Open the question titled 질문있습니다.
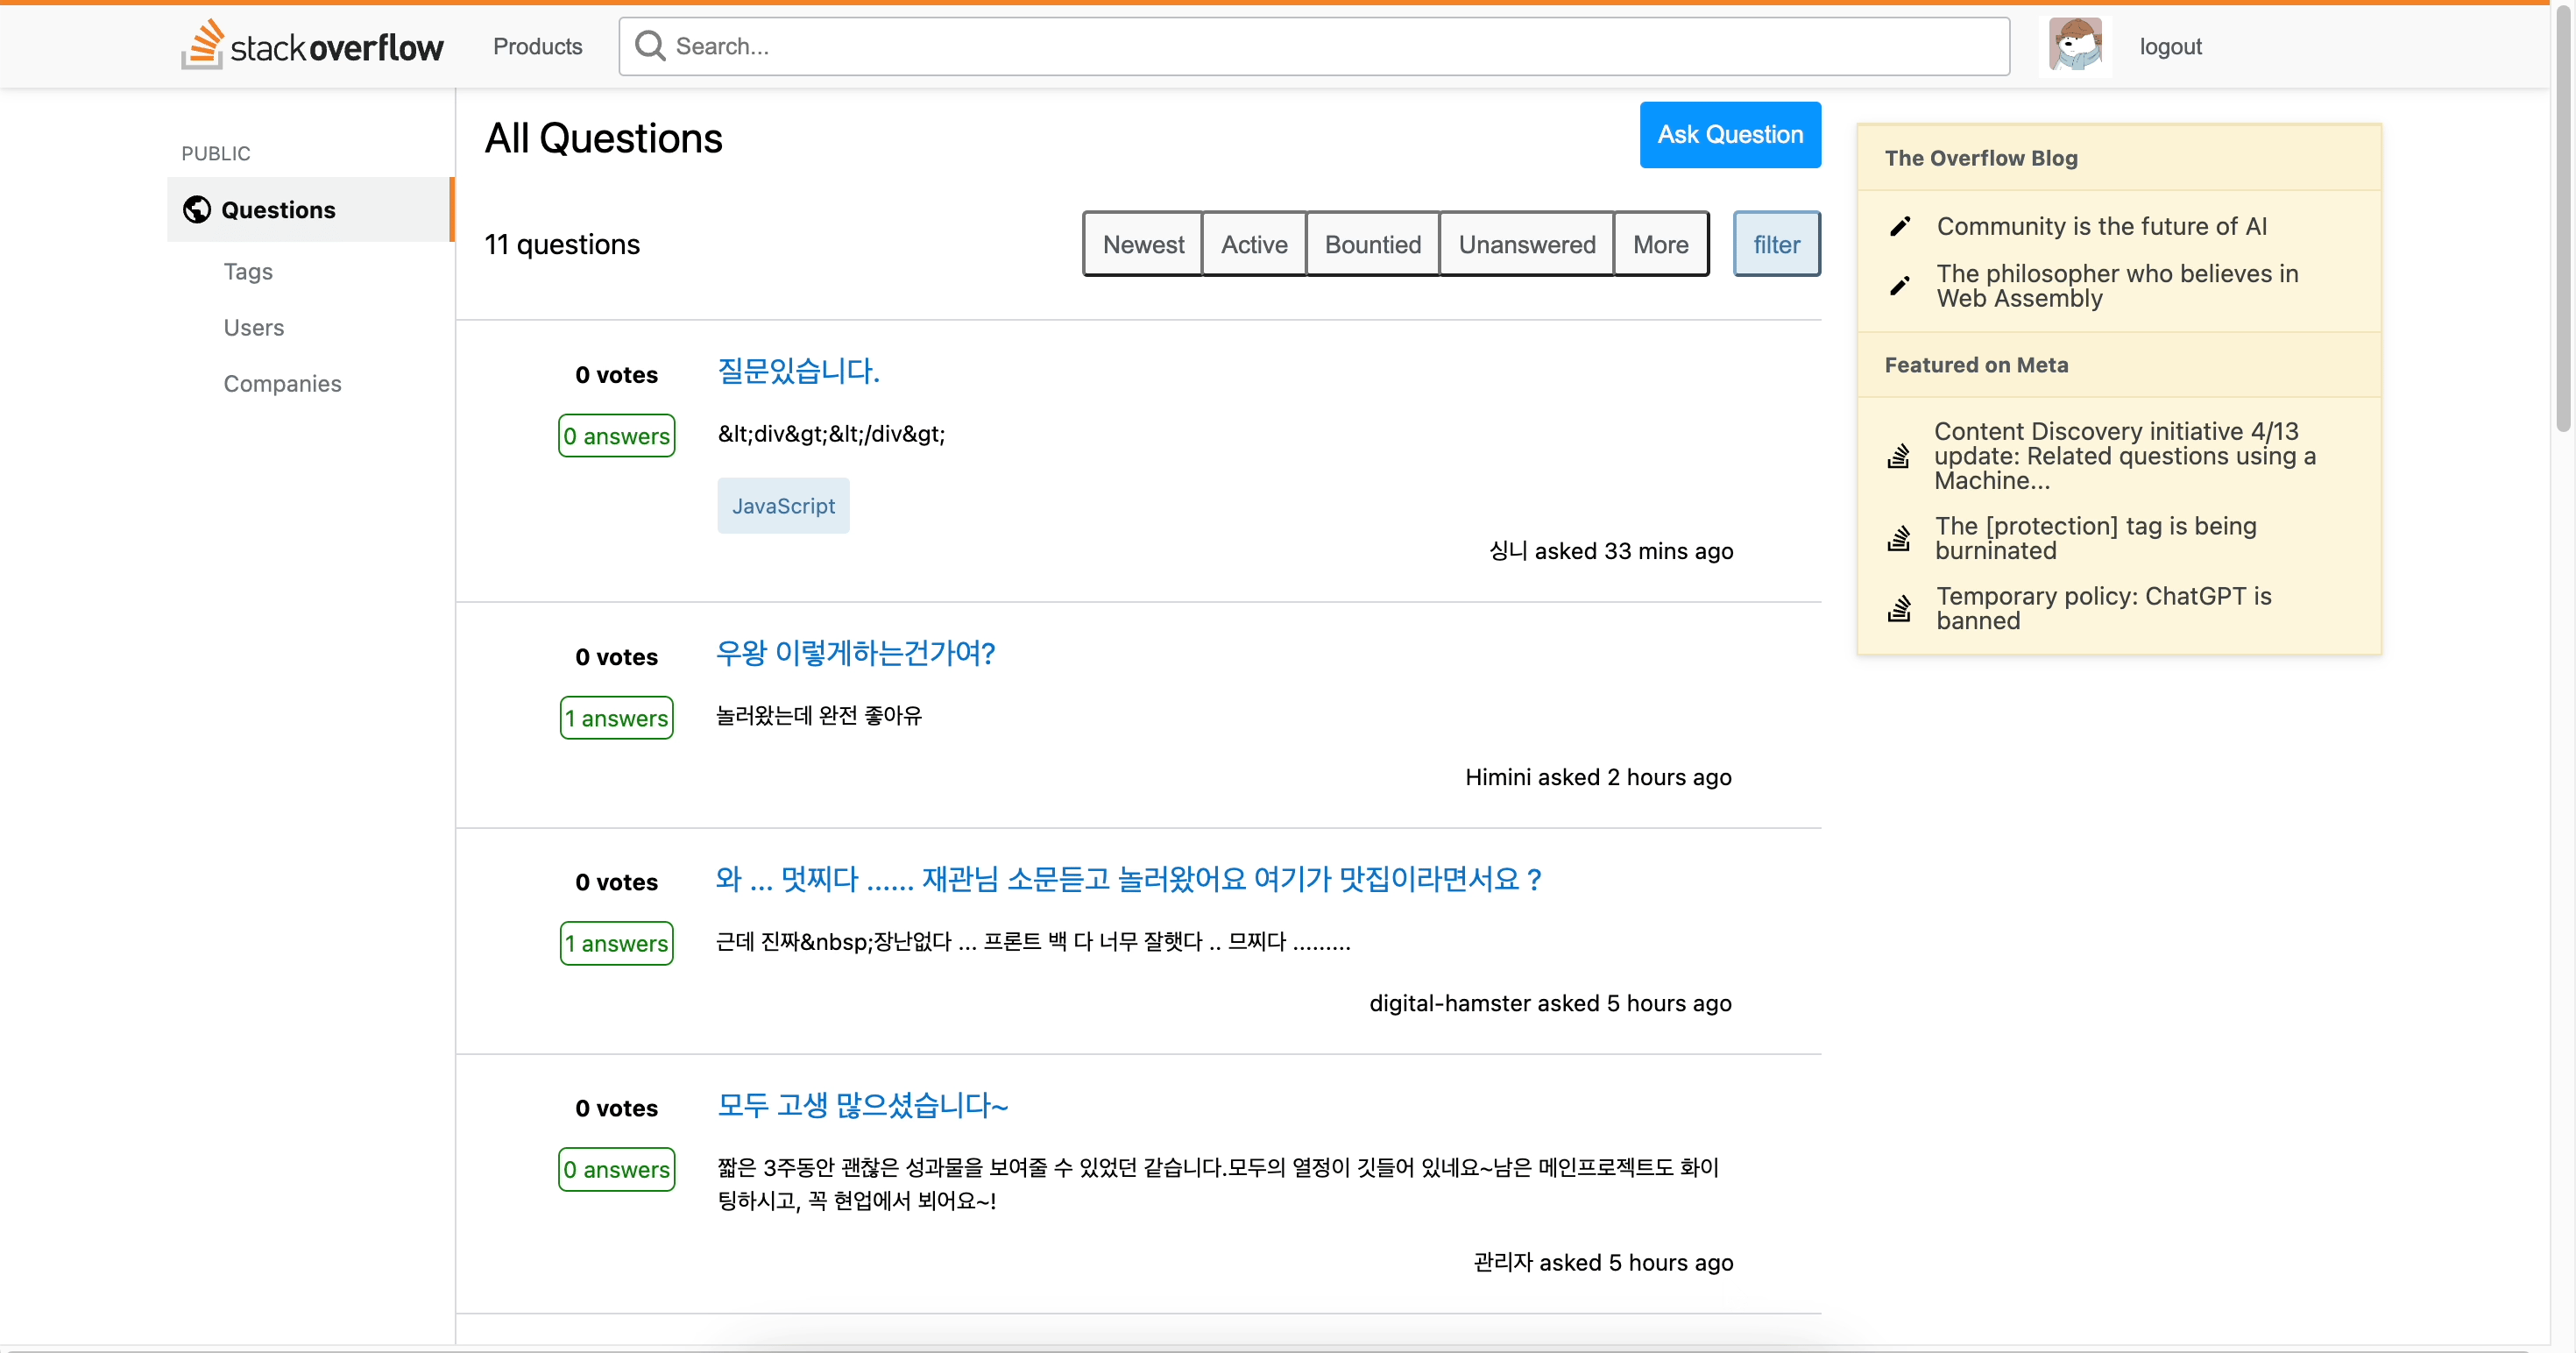 [798, 371]
